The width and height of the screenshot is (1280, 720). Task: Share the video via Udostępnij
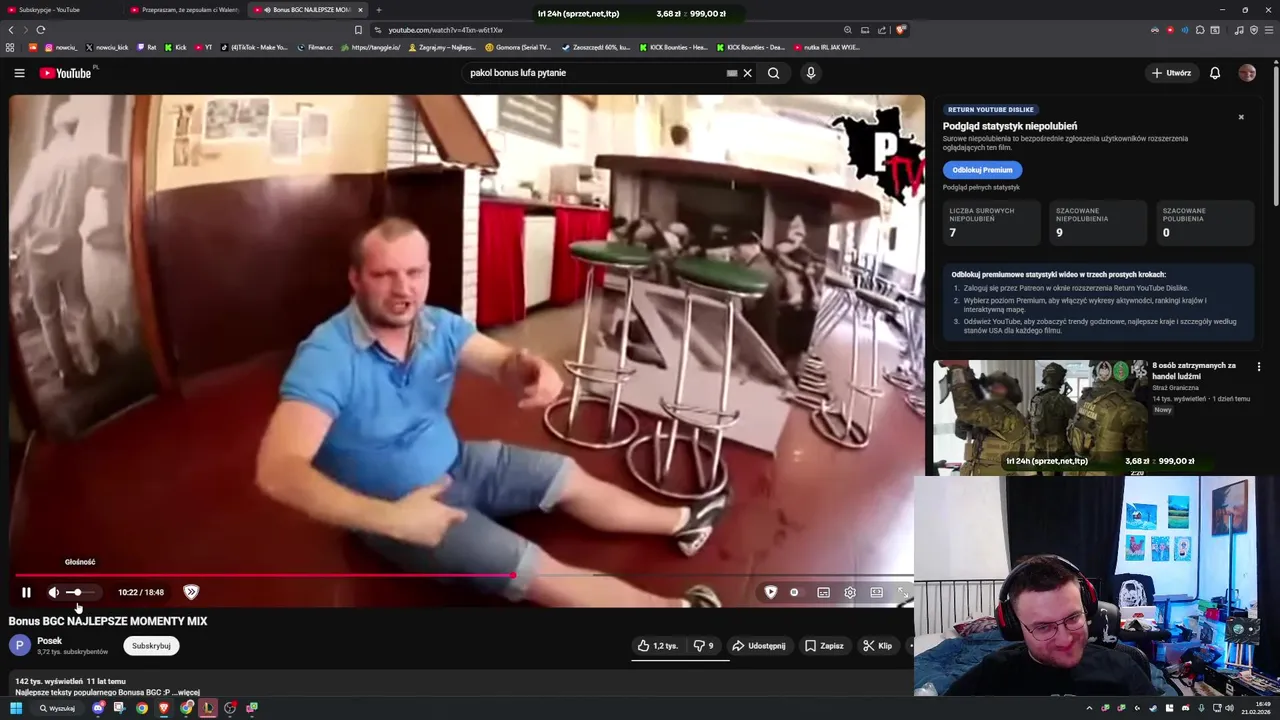click(x=759, y=646)
